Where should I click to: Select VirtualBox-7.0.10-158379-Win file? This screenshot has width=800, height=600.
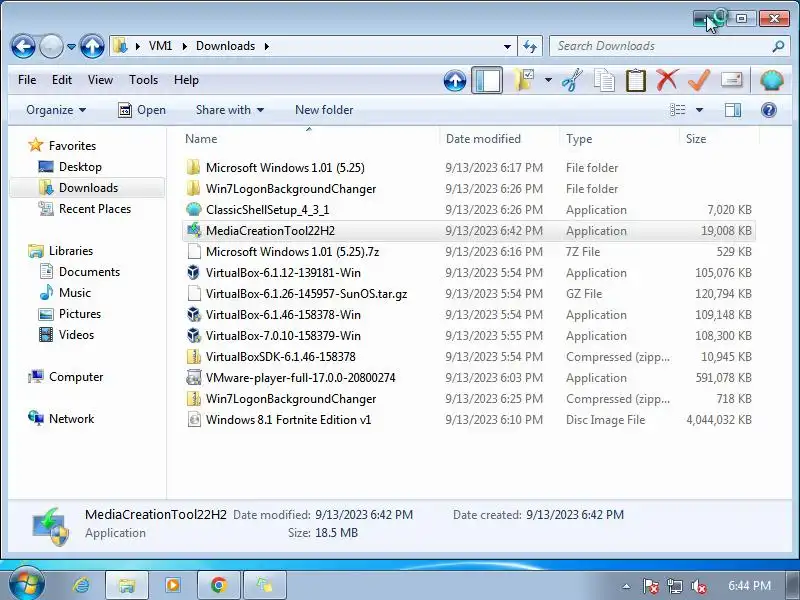coord(469,336)
